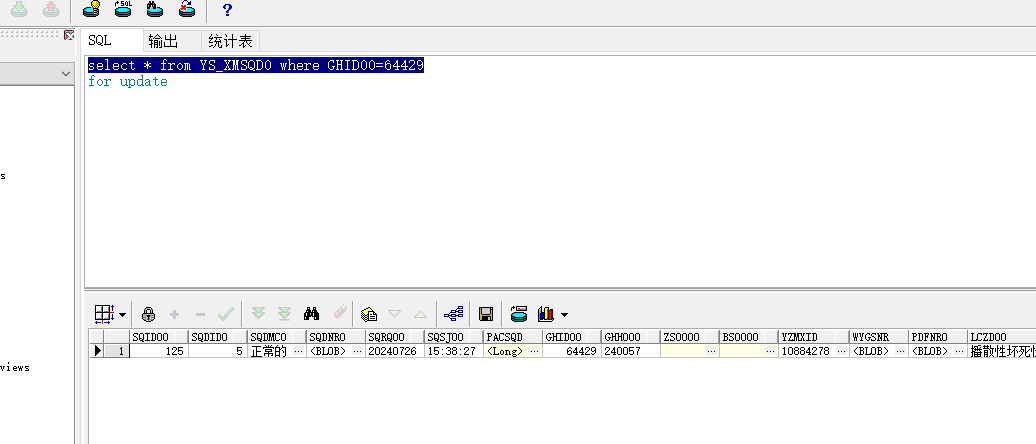
Task: Click the Insert Record plus icon
Action: click(174, 314)
